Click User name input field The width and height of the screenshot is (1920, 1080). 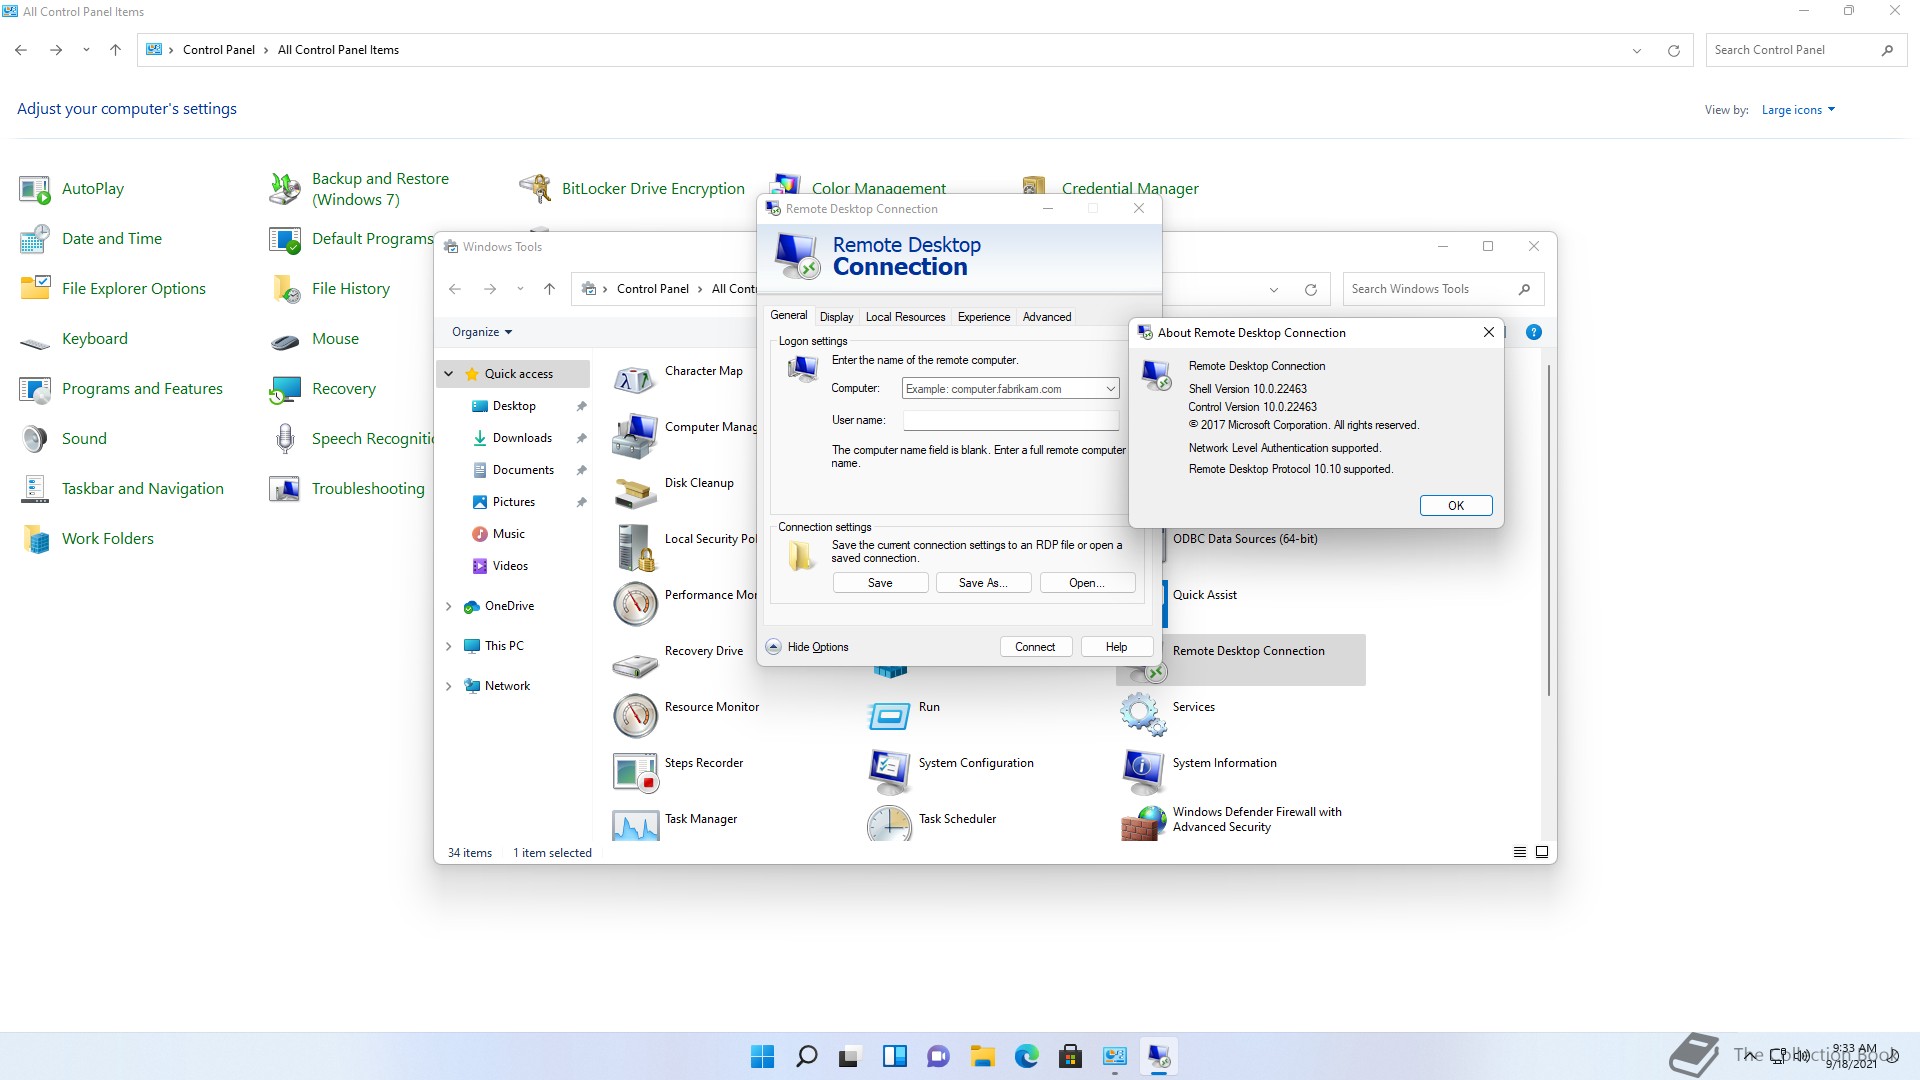pyautogui.click(x=1011, y=420)
